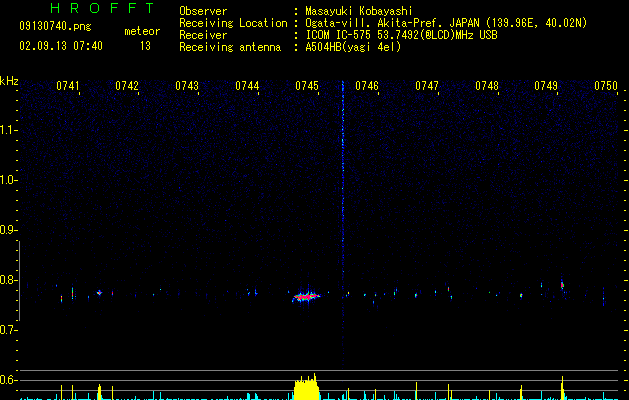Click the 0749 time marker

click(x=546, y=86)
